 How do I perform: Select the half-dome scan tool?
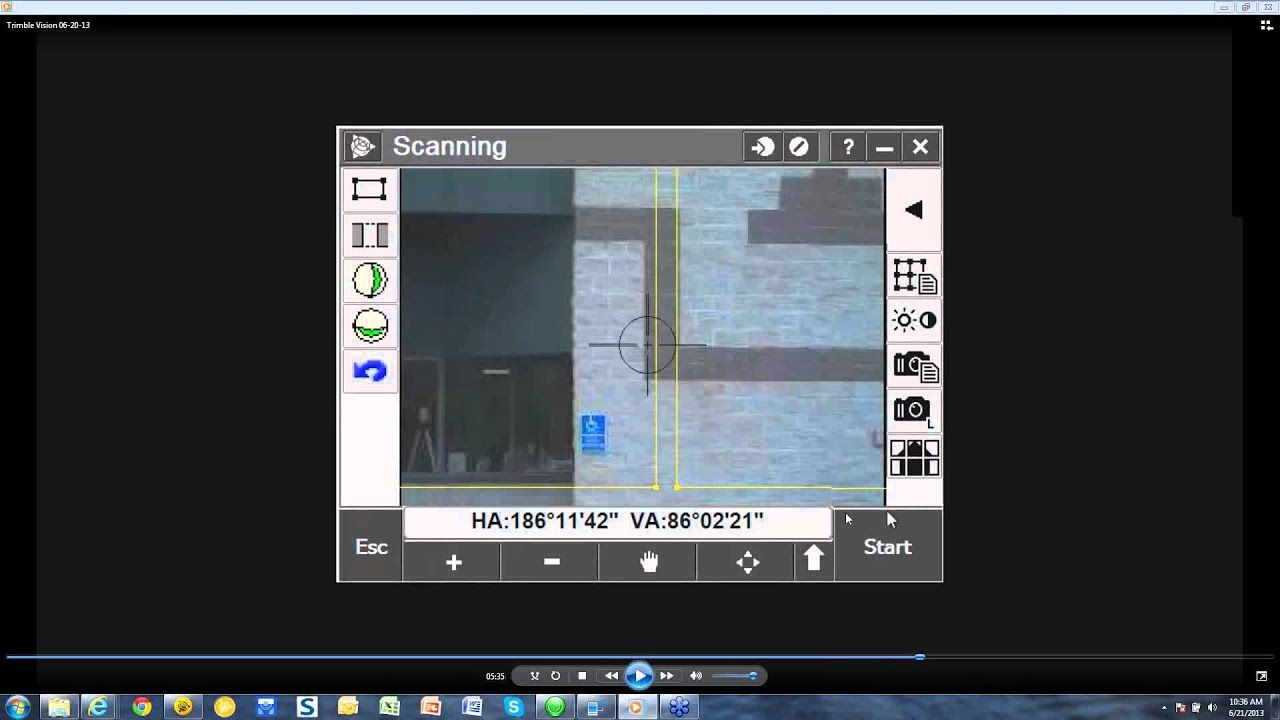(369, 280)
